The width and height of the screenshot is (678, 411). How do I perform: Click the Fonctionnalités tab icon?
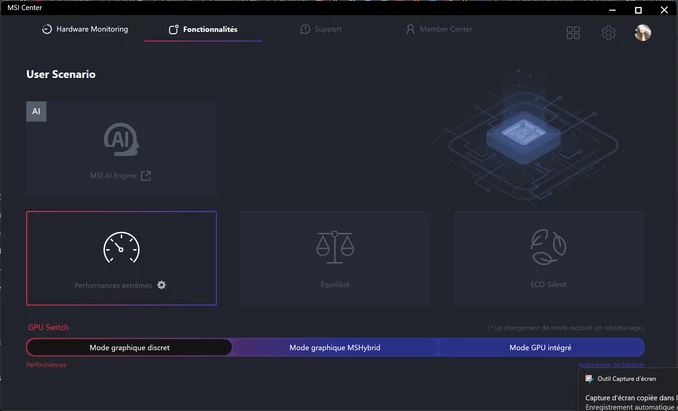click(173, 29)
